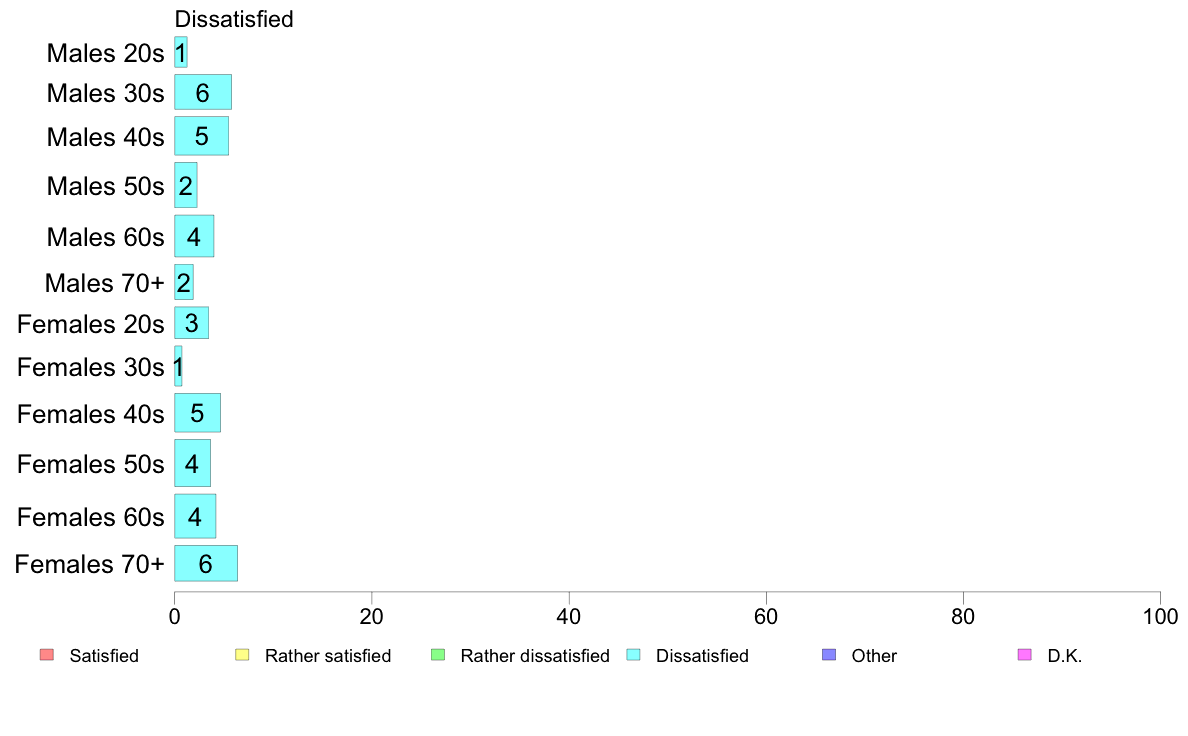This screenshot has width=1188, height=736.
Task: Click the Rather satisfied yellow legend swatch
Action: click(x=242, y=655)
